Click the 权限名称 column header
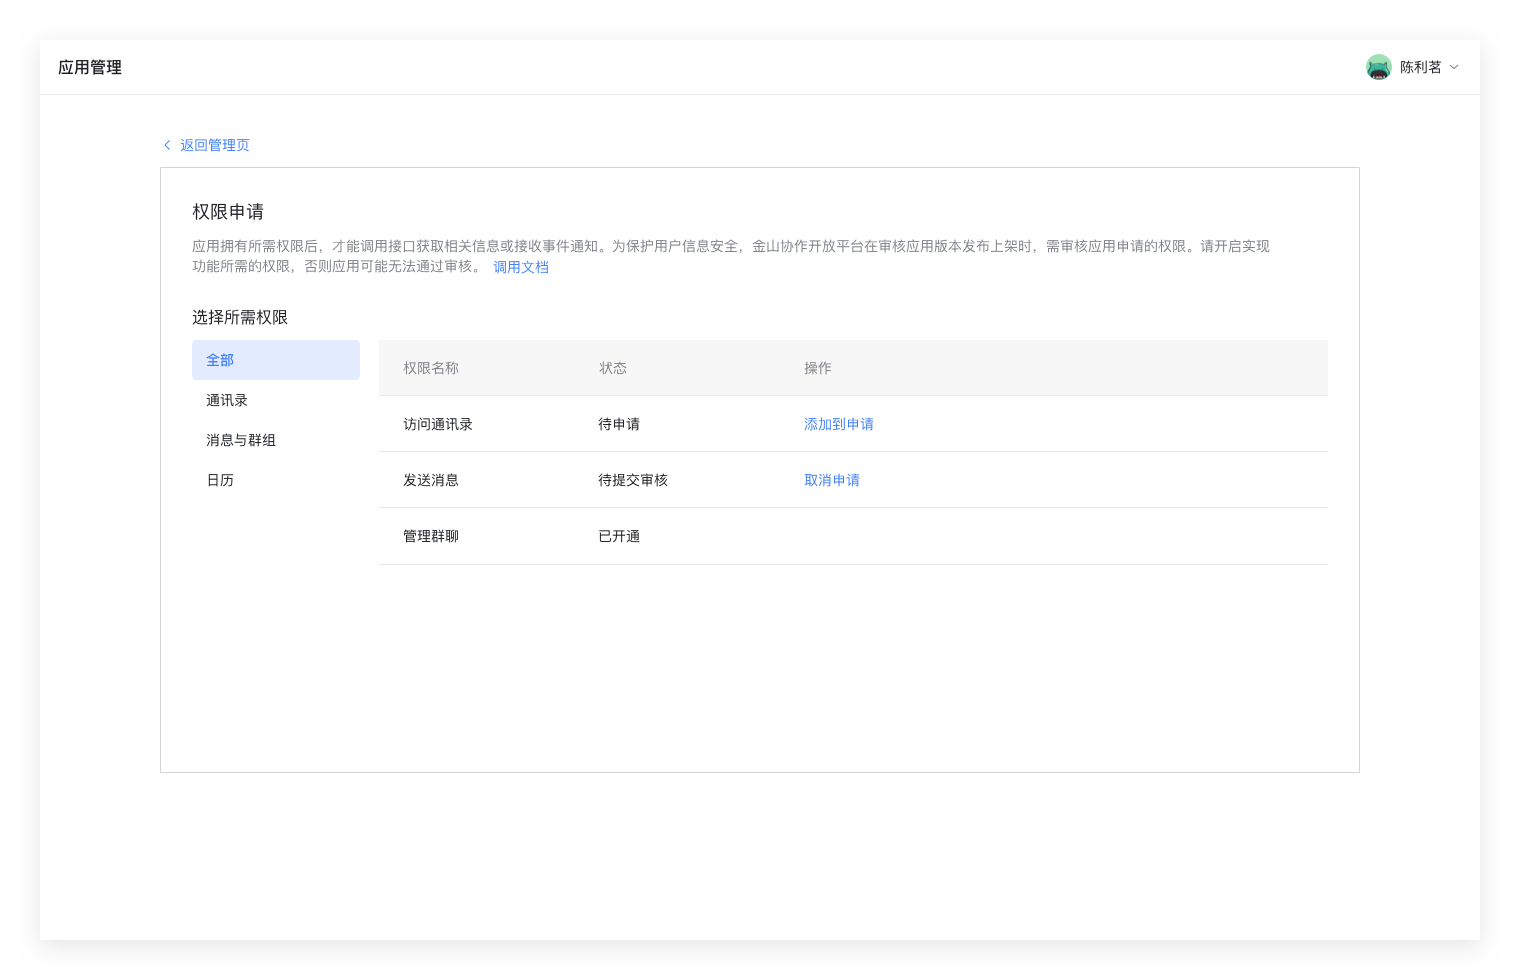The height and width of the screenshot is (980, 1520). click(431, 368)
